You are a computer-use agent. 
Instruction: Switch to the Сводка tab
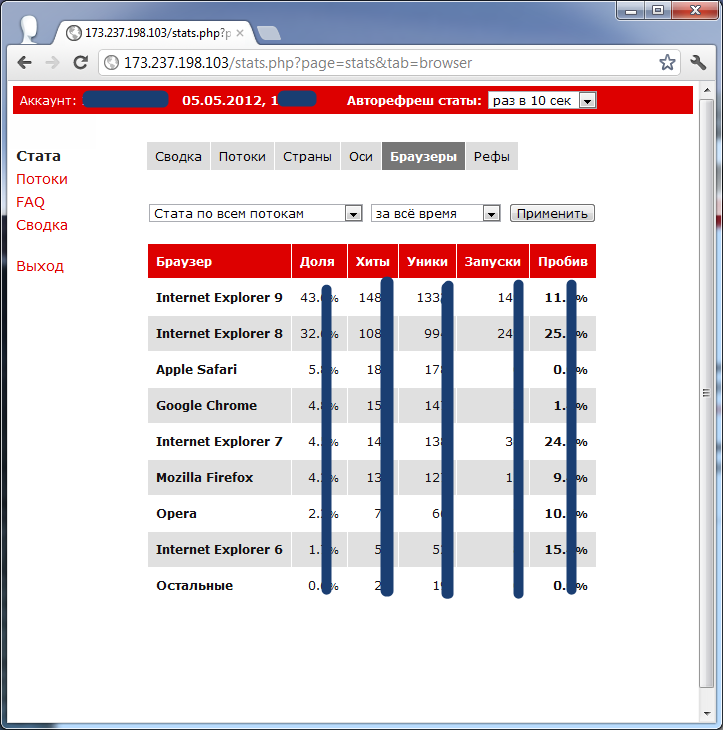(178, 156)
